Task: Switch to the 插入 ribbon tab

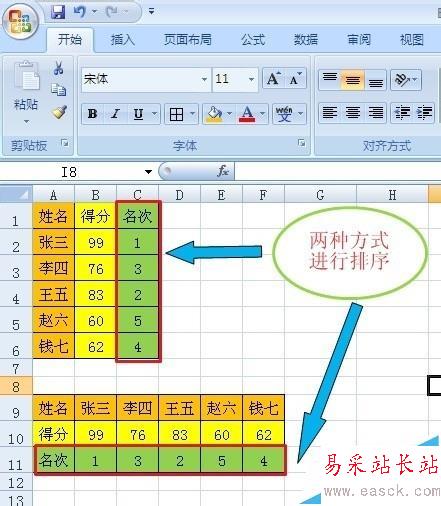Action: point(123,40)
